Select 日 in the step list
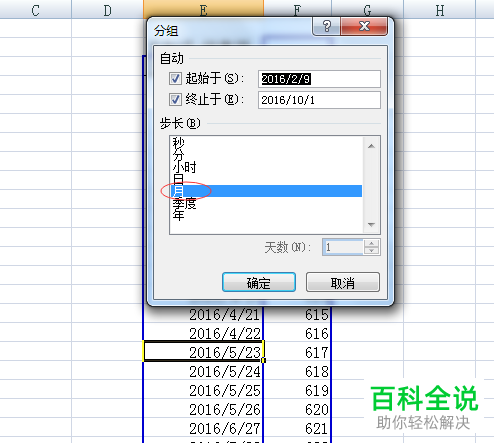Image resolution: width=494 pixels, height=443 pixels. coord(266,179)
